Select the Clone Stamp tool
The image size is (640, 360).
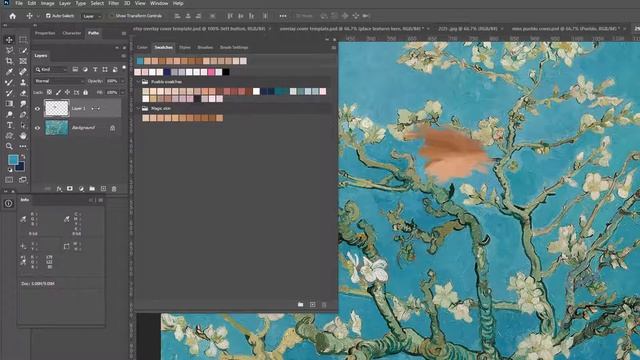click(x=23, y=82)
